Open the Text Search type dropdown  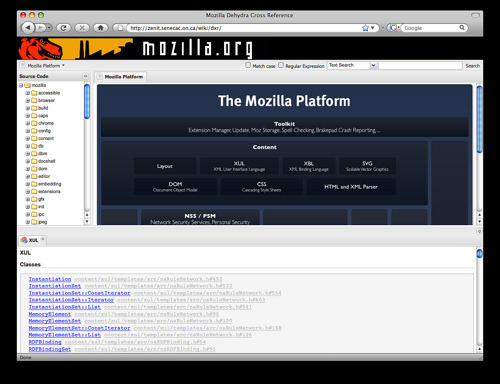373,65
